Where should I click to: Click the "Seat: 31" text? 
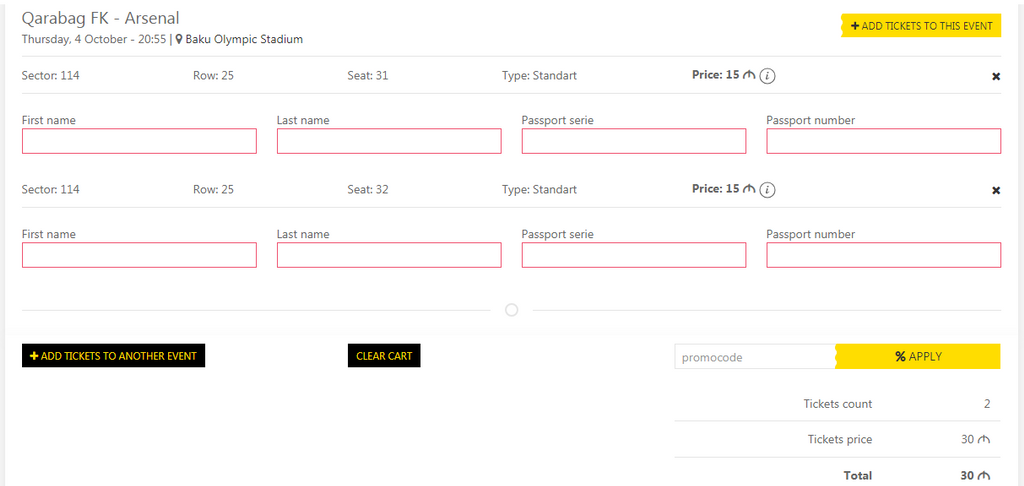[368, 76]
